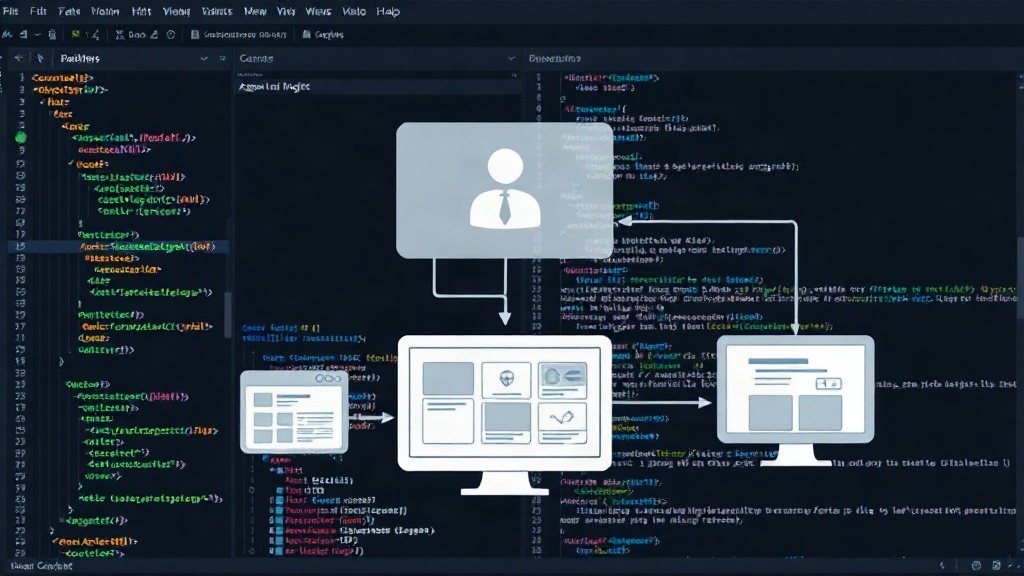Open the menu directly right of File
This screenshot has height=576, width=1024.
coord(38,11)
